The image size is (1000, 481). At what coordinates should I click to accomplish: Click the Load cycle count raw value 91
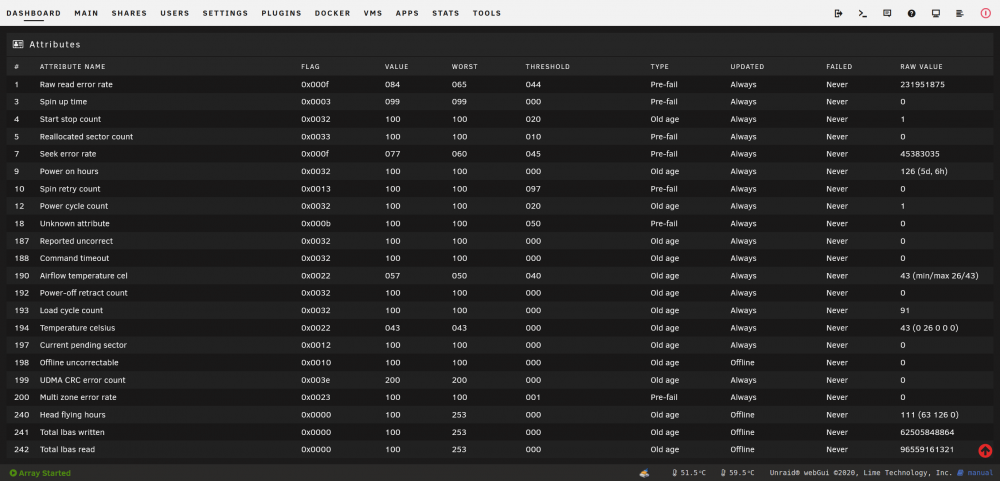coord(905,310)
